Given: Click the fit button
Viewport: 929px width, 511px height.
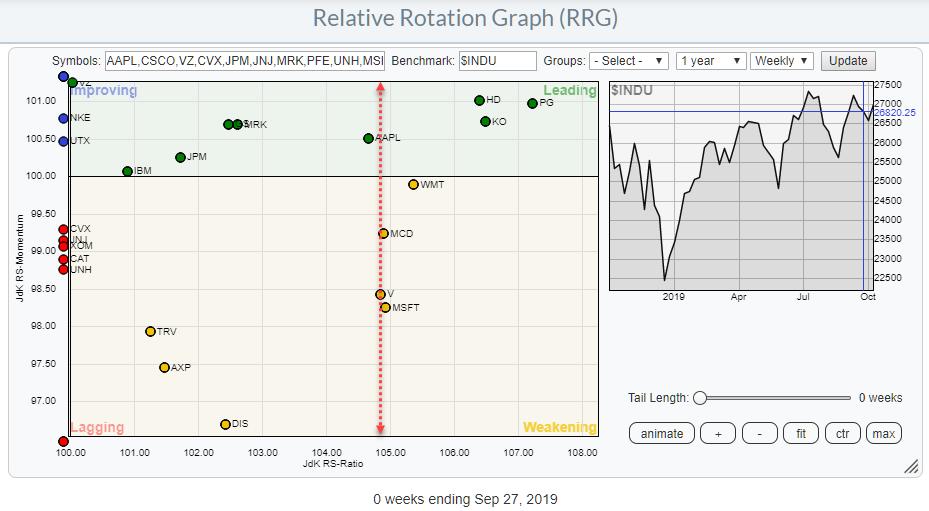Looking at the screenshot, I should click(x=801, y=433).
